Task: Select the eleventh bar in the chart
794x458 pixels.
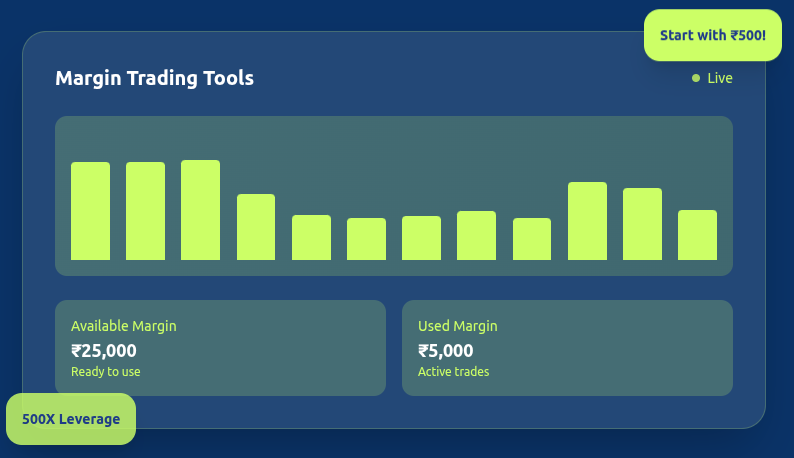Action: (x=642, y=224)
